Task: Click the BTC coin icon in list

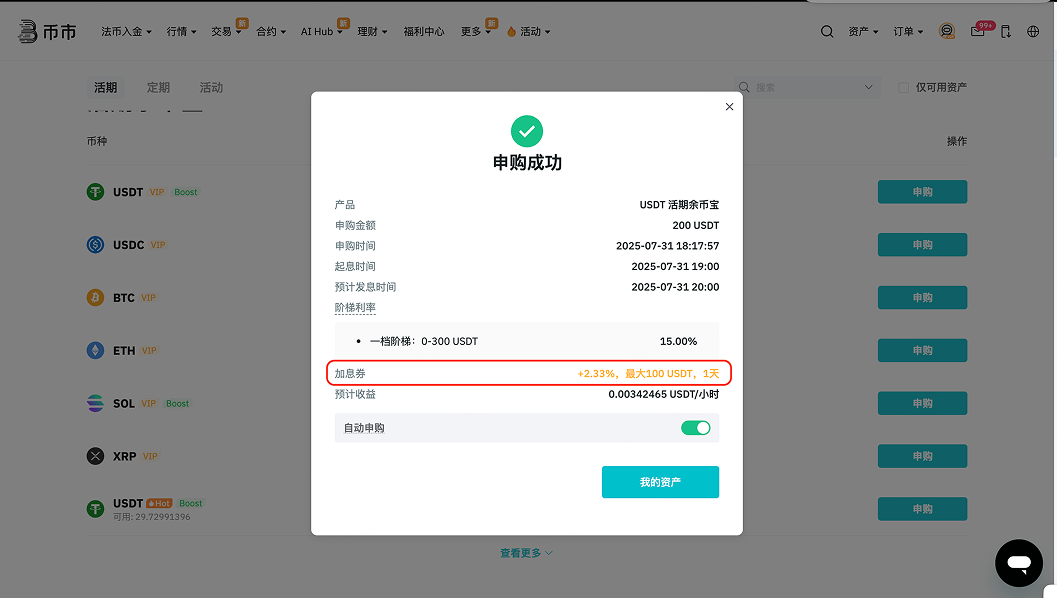Action: point(96,298)
